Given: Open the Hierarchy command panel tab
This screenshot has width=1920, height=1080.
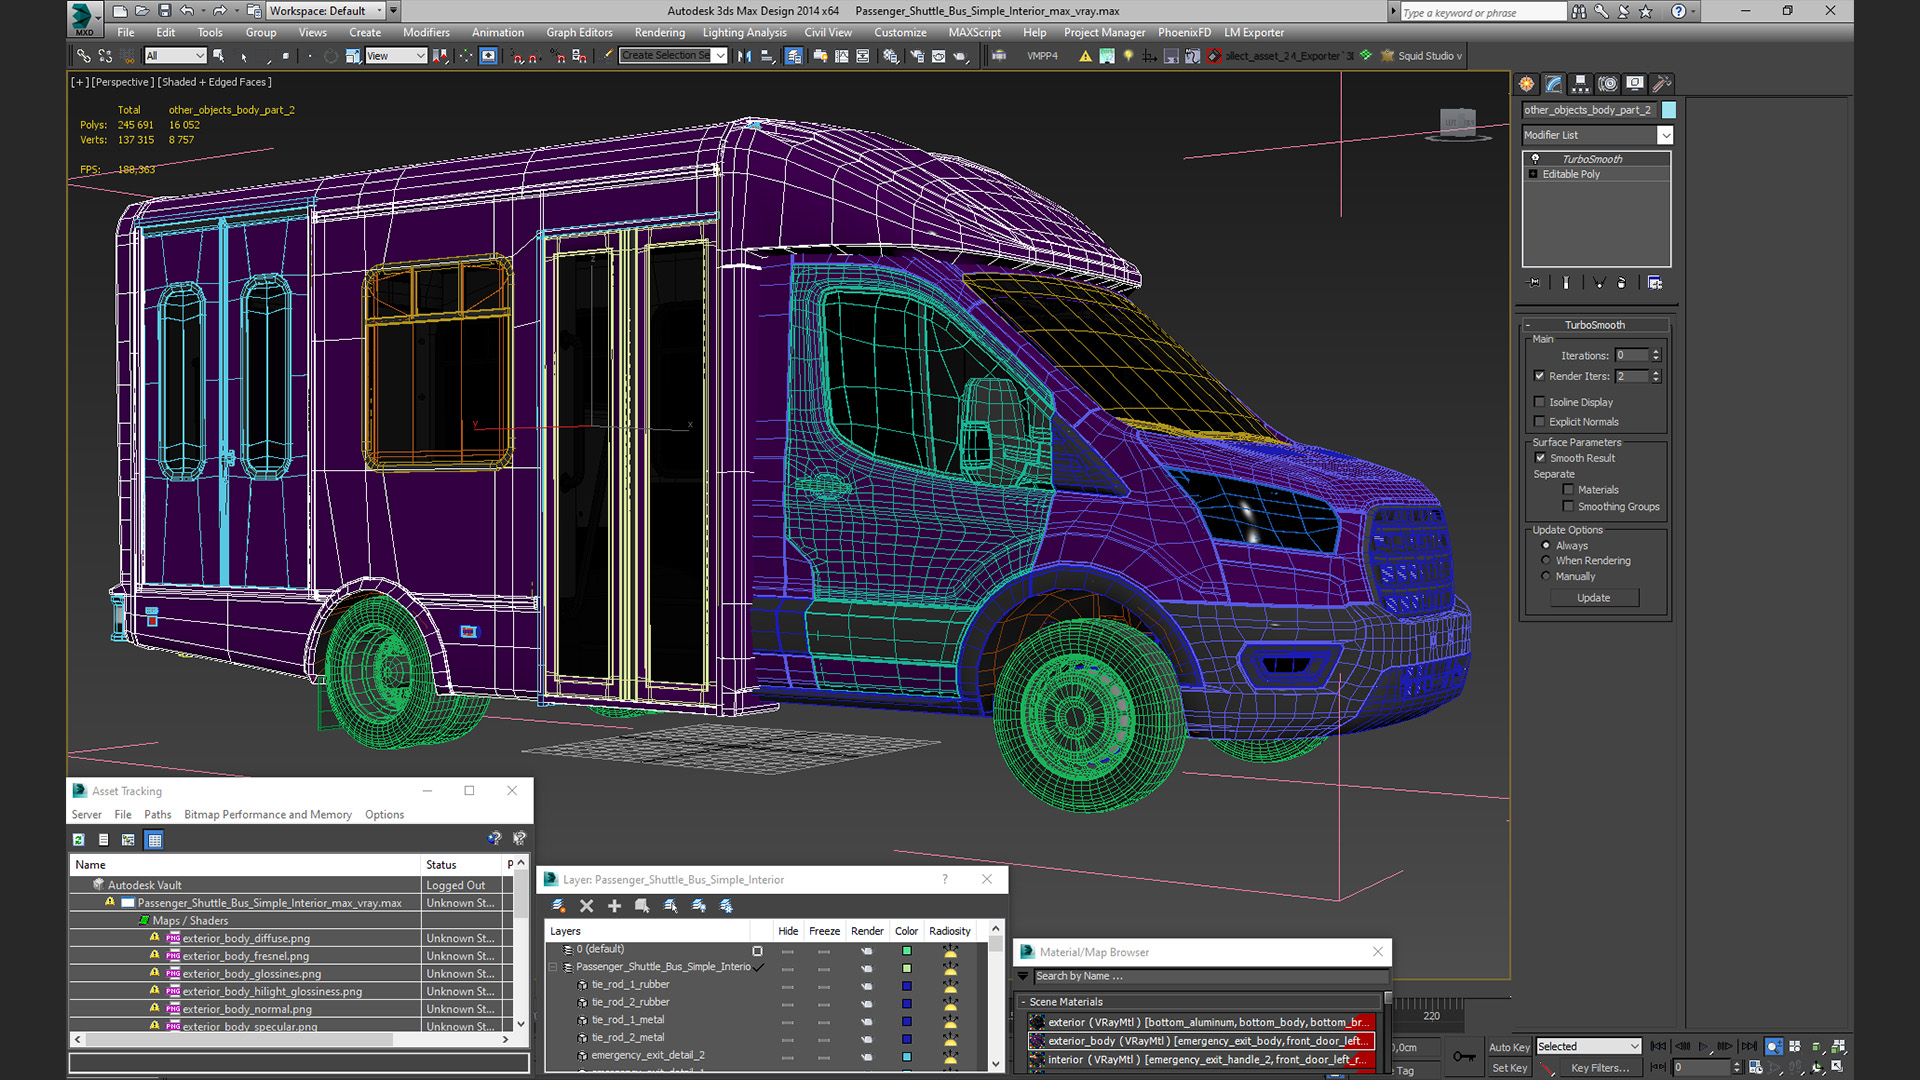Looking at the screenshot, I should pos(1580,84).
